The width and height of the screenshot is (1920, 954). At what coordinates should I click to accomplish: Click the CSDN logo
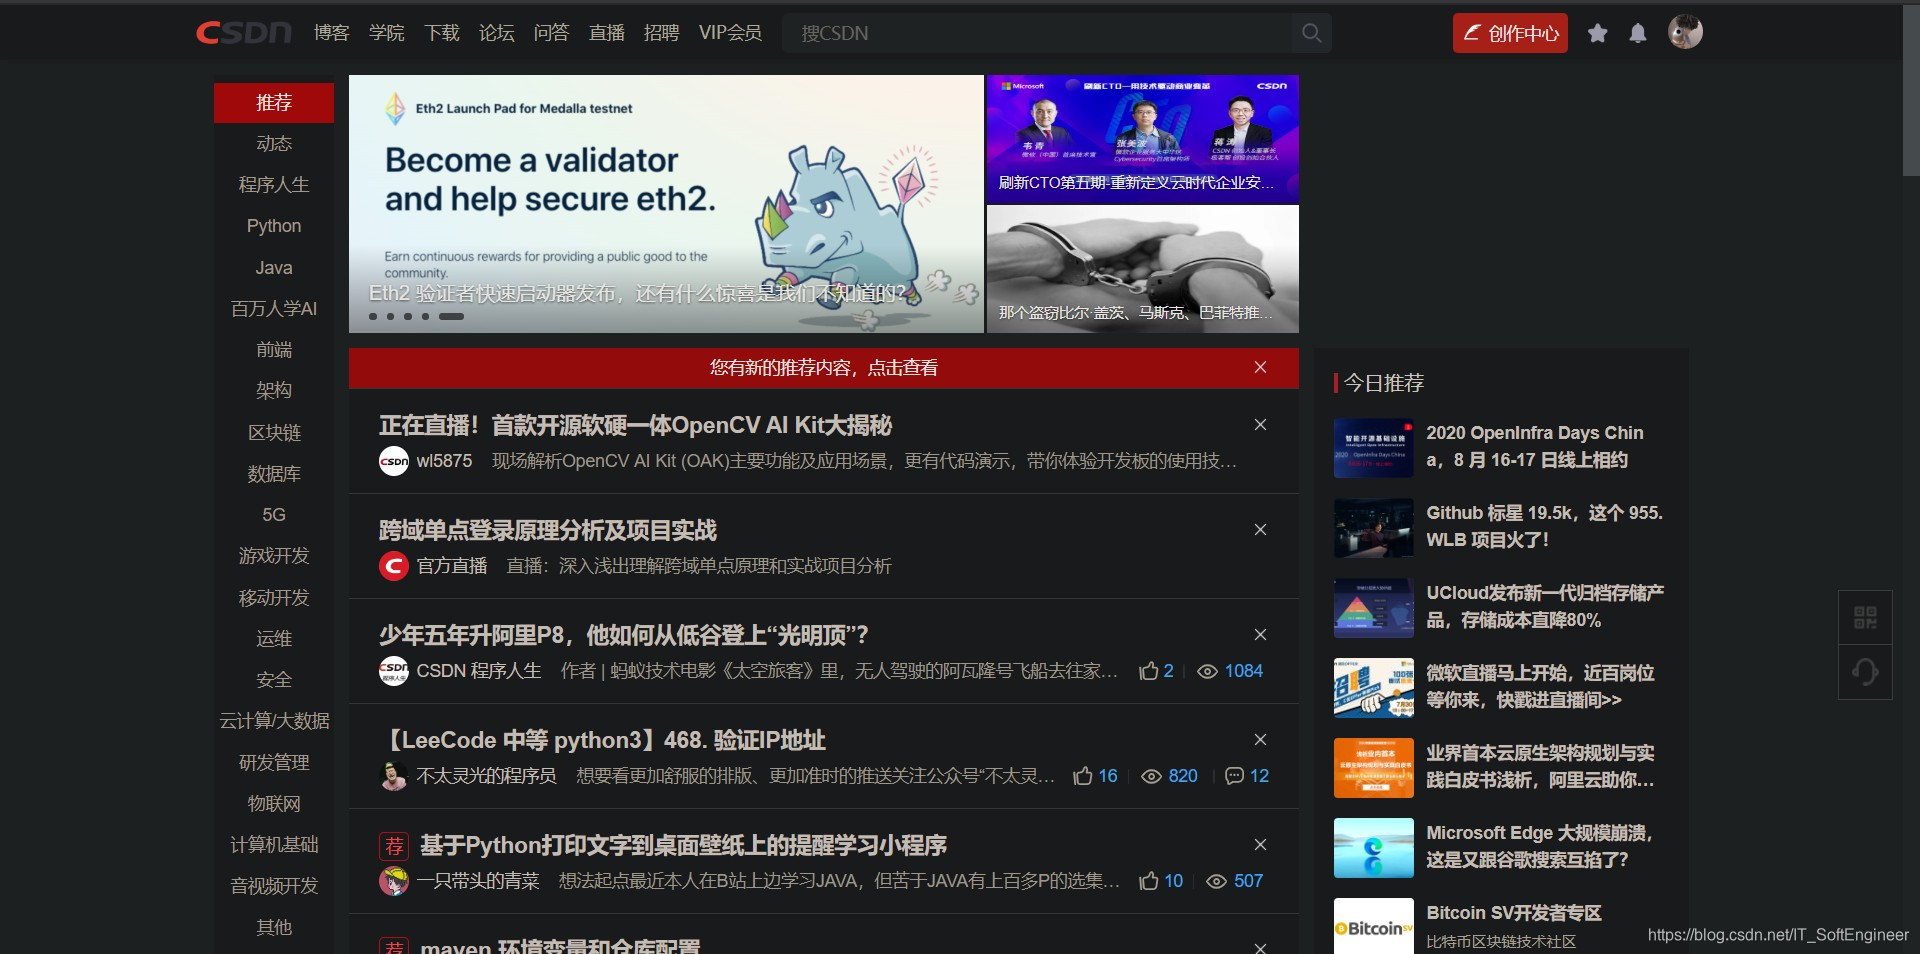click(x=243, y=33)
